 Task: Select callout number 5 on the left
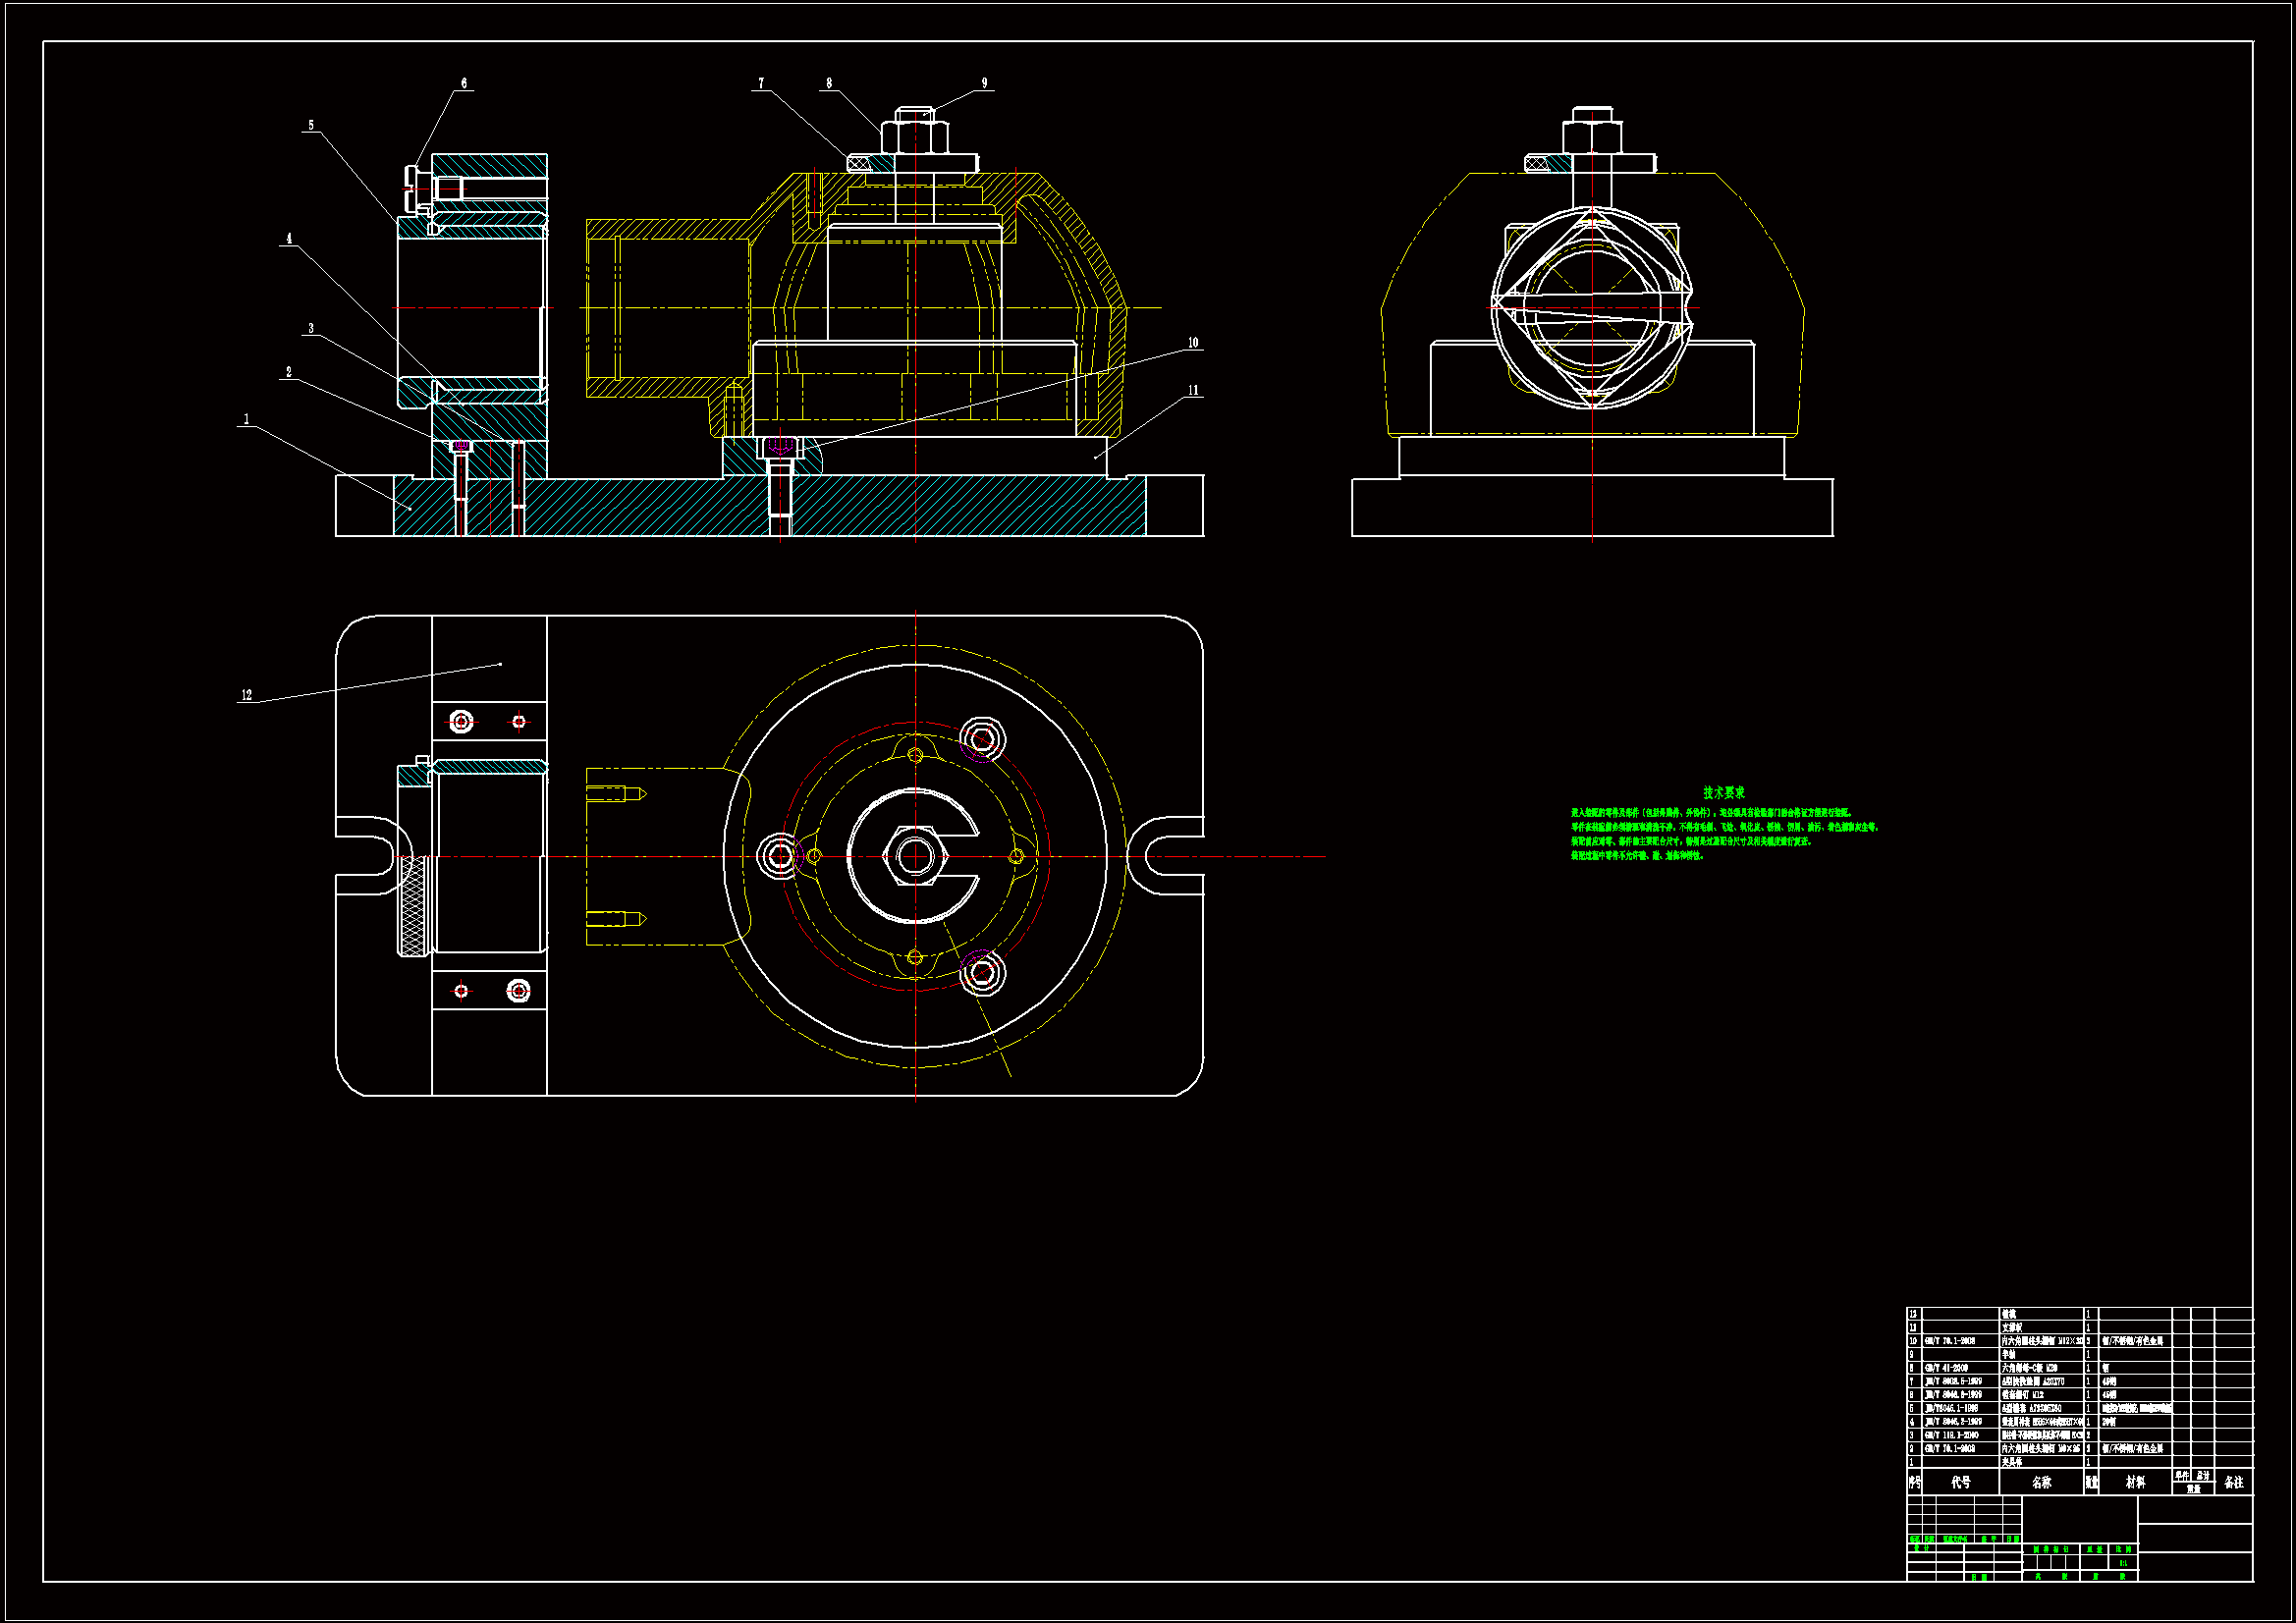click(x=311, y=125)
